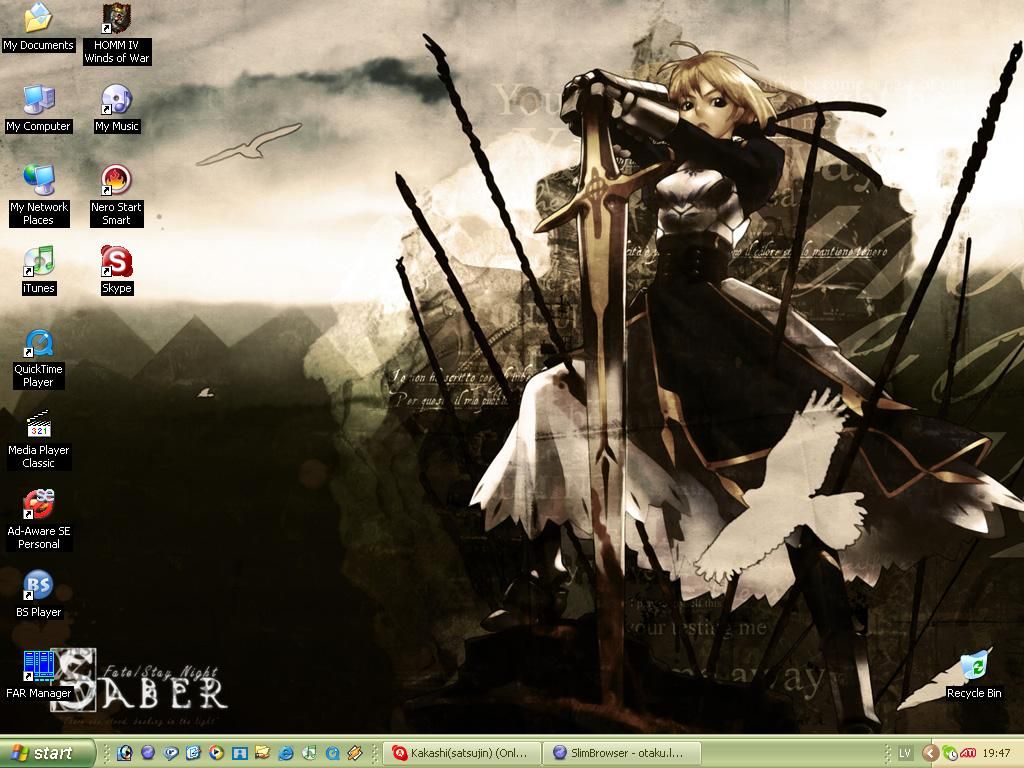Click QuickTime quick launch icon

click(332, 753)
